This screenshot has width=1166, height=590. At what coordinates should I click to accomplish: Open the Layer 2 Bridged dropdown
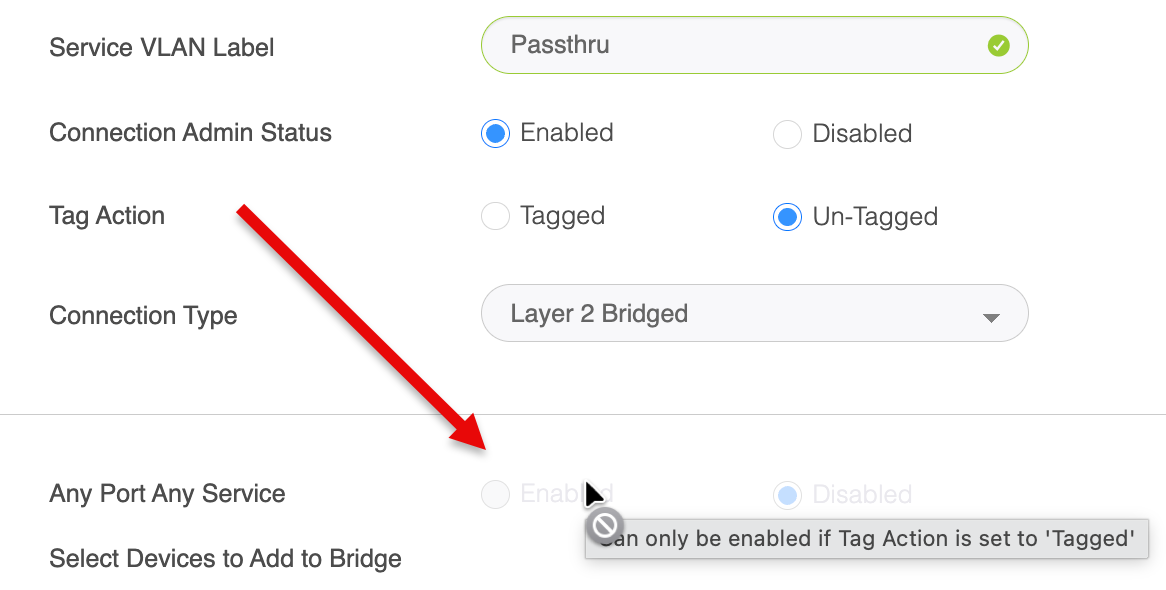click(x=754, y=314)
